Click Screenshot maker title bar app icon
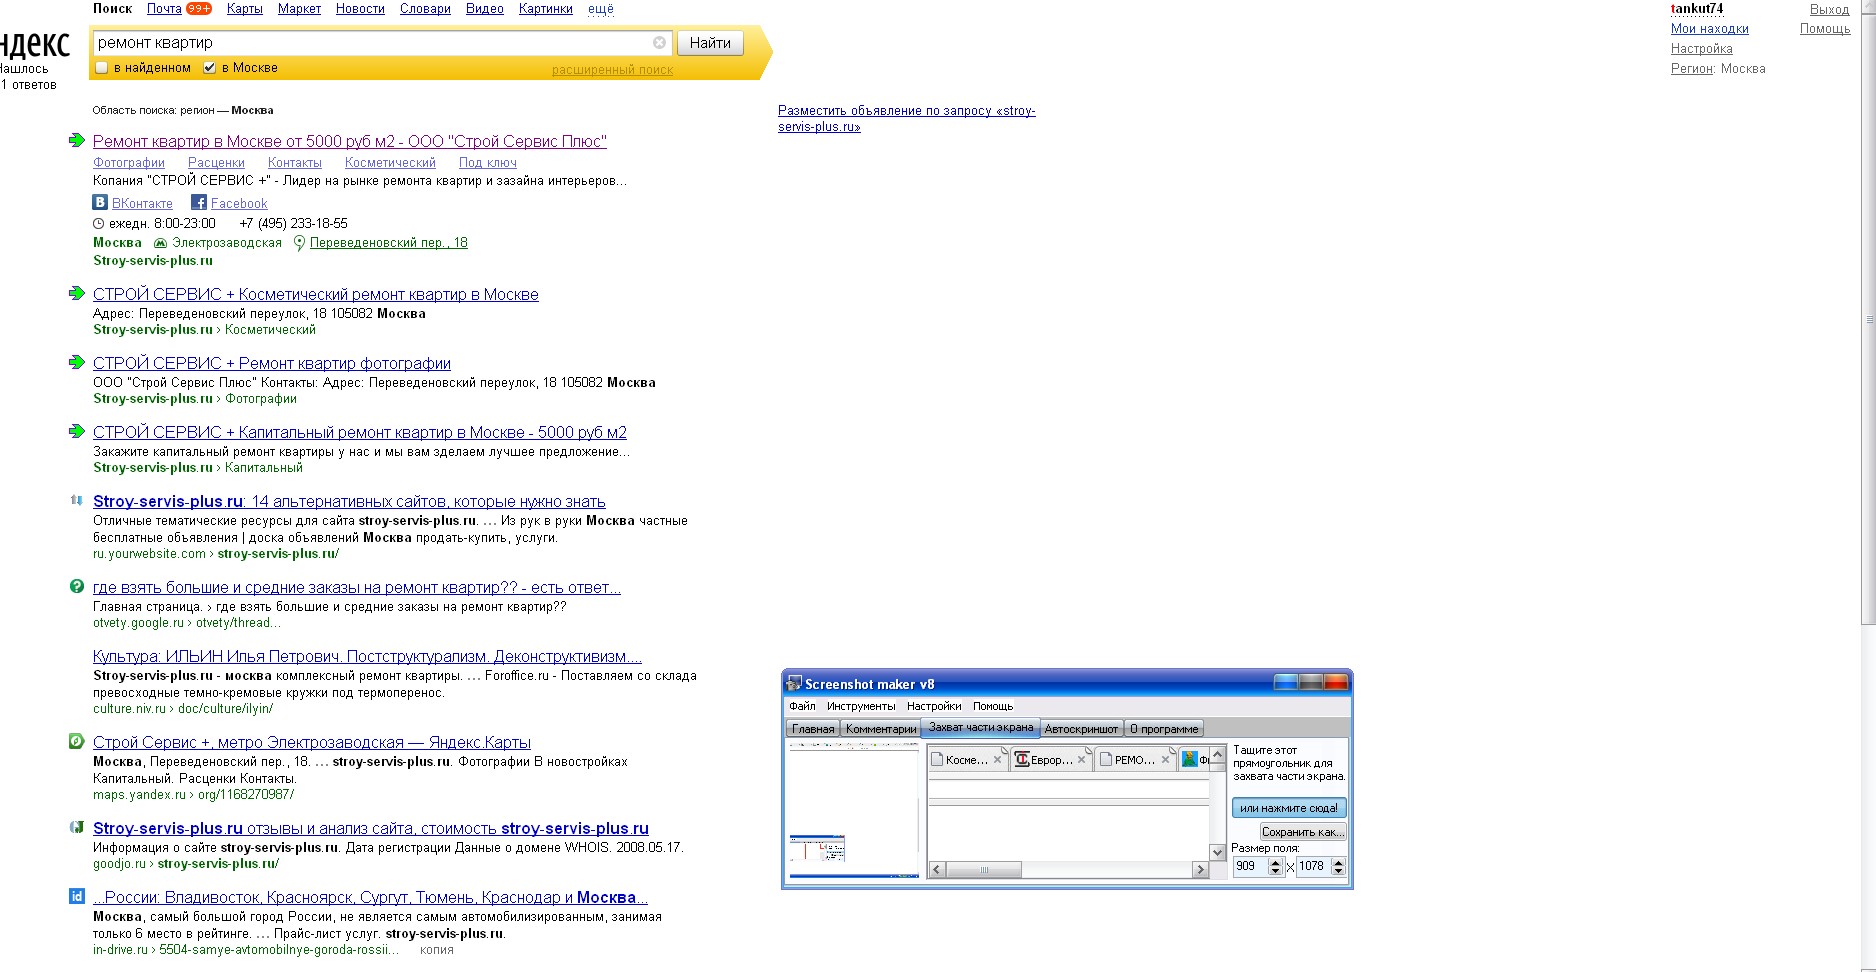This screenshot has height=972, width=1876. pos(795,684)
